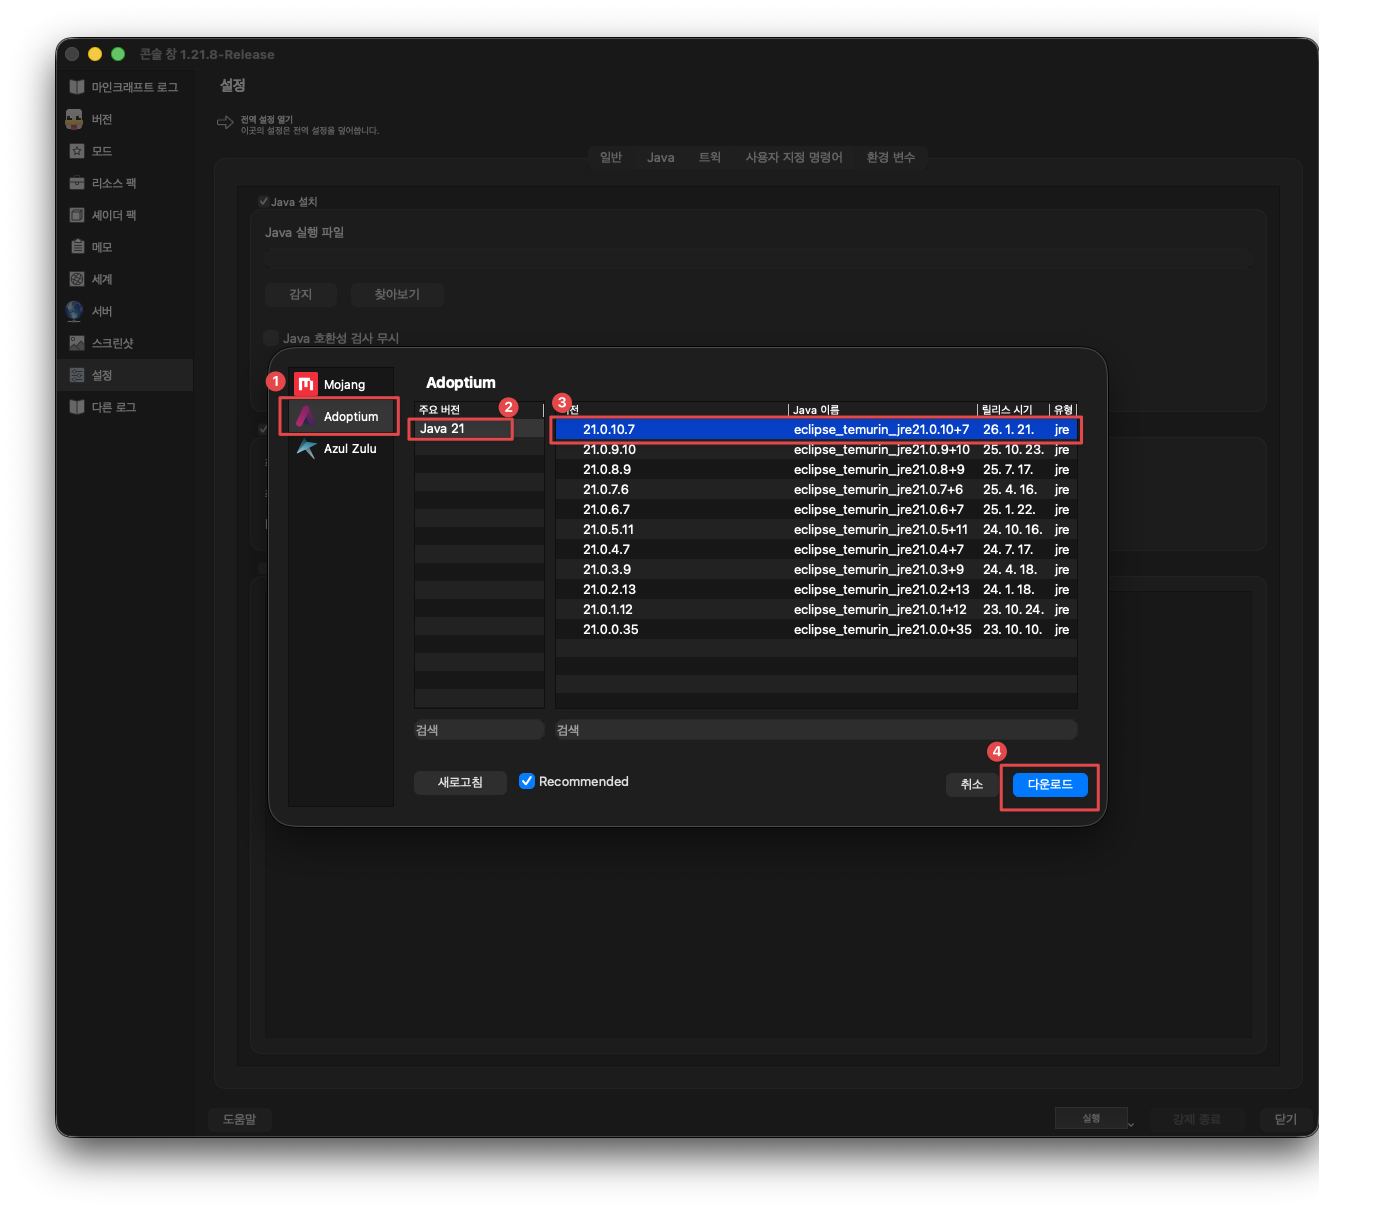This screenshot has height=1211, width=1375.
Task: Click the 감지 button
Action: [x=300, y=294]
